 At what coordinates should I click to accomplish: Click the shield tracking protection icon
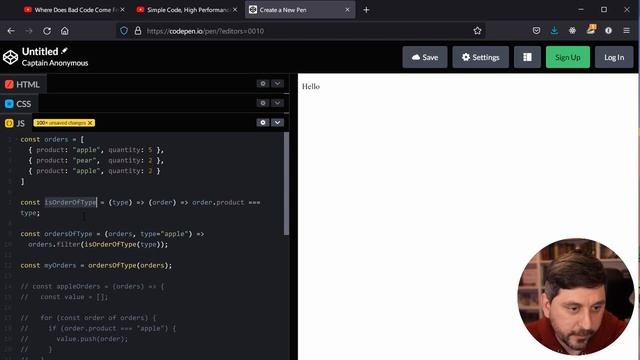pos(124,31)
